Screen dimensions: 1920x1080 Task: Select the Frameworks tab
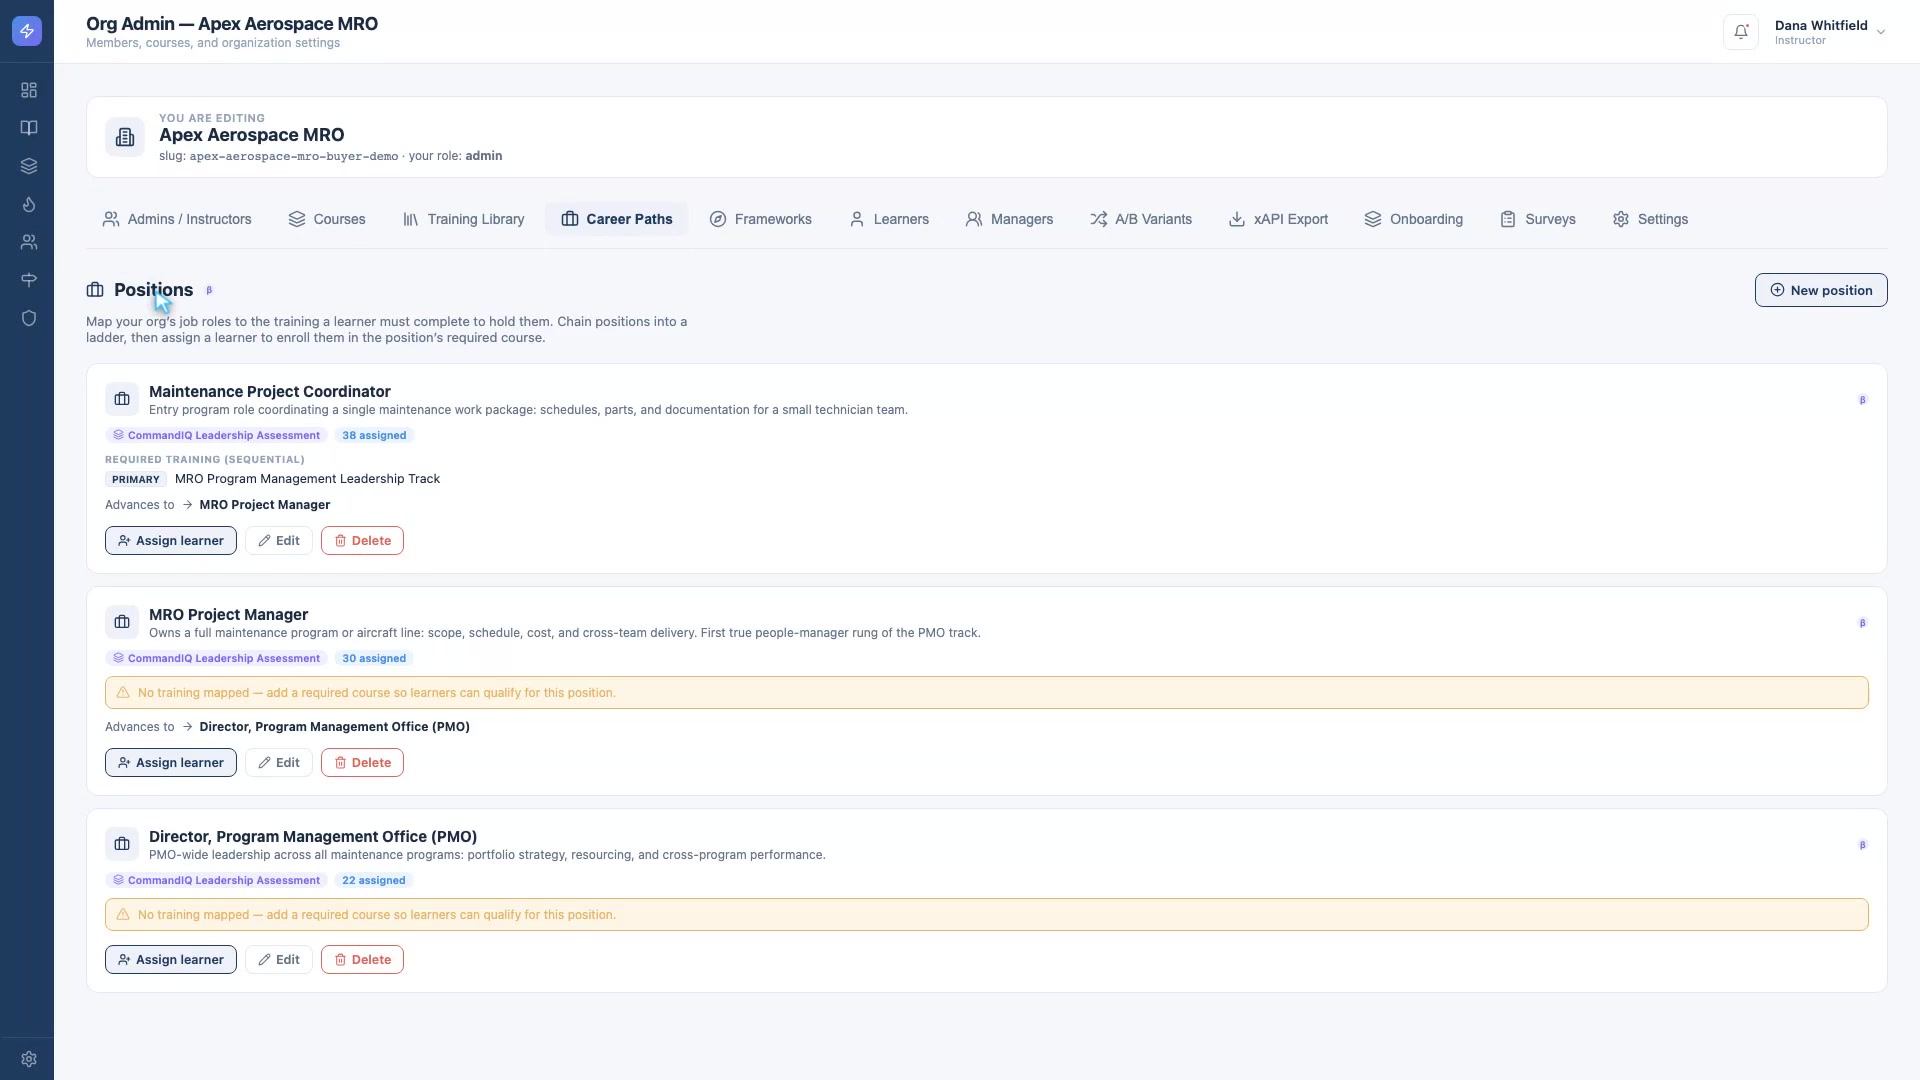pyautogui.click(x=761, y=219)
